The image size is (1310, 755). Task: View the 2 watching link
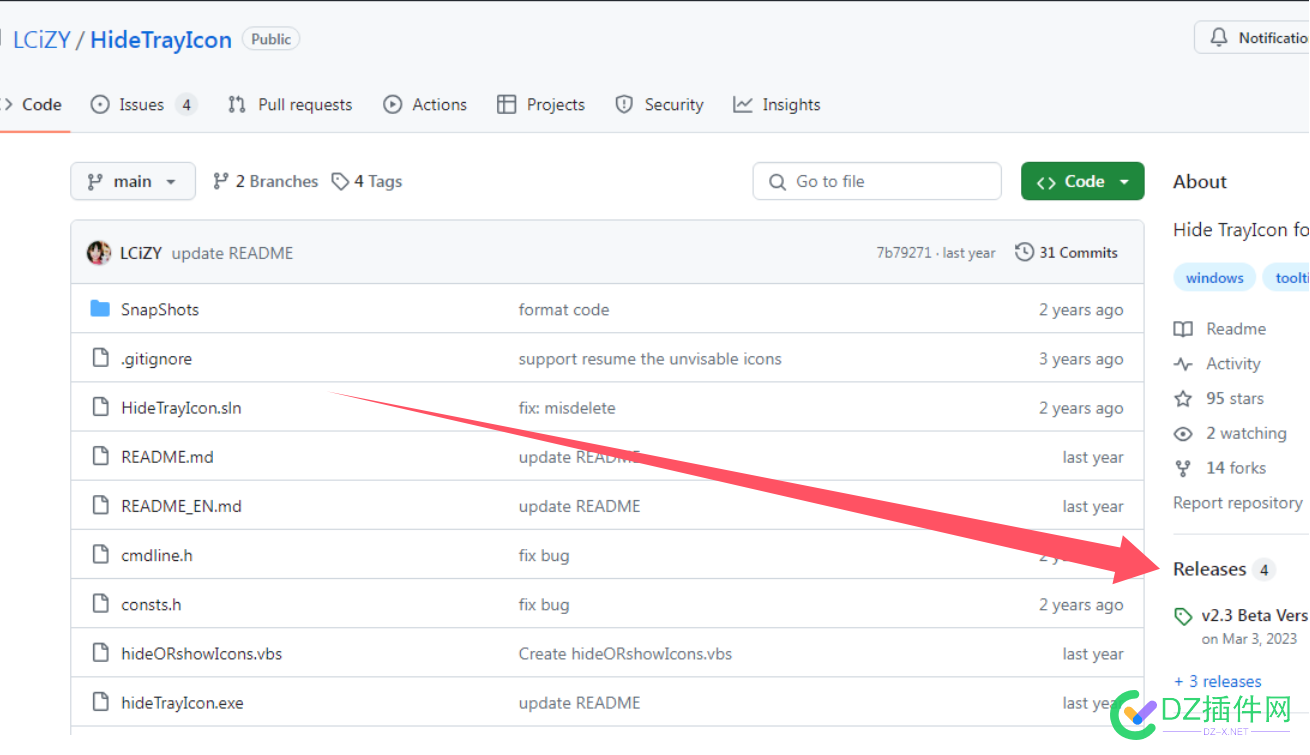[x=1246, y=433]
